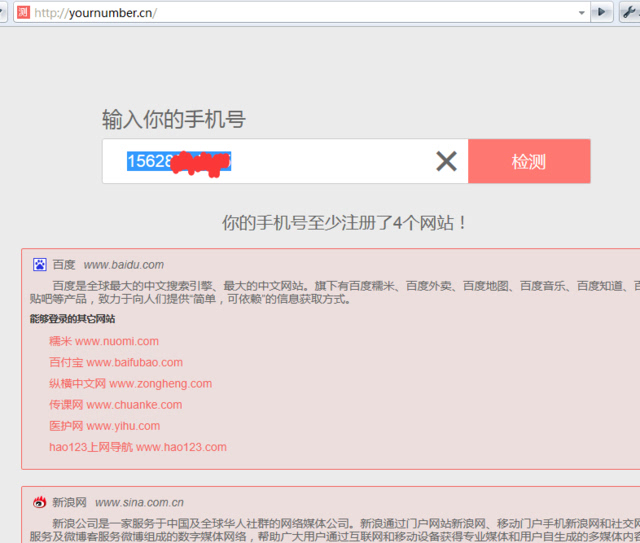This screenshot has height=543, width=640.
Task: Click the 能够登录的其它网站 label
Action: point(72,319)
